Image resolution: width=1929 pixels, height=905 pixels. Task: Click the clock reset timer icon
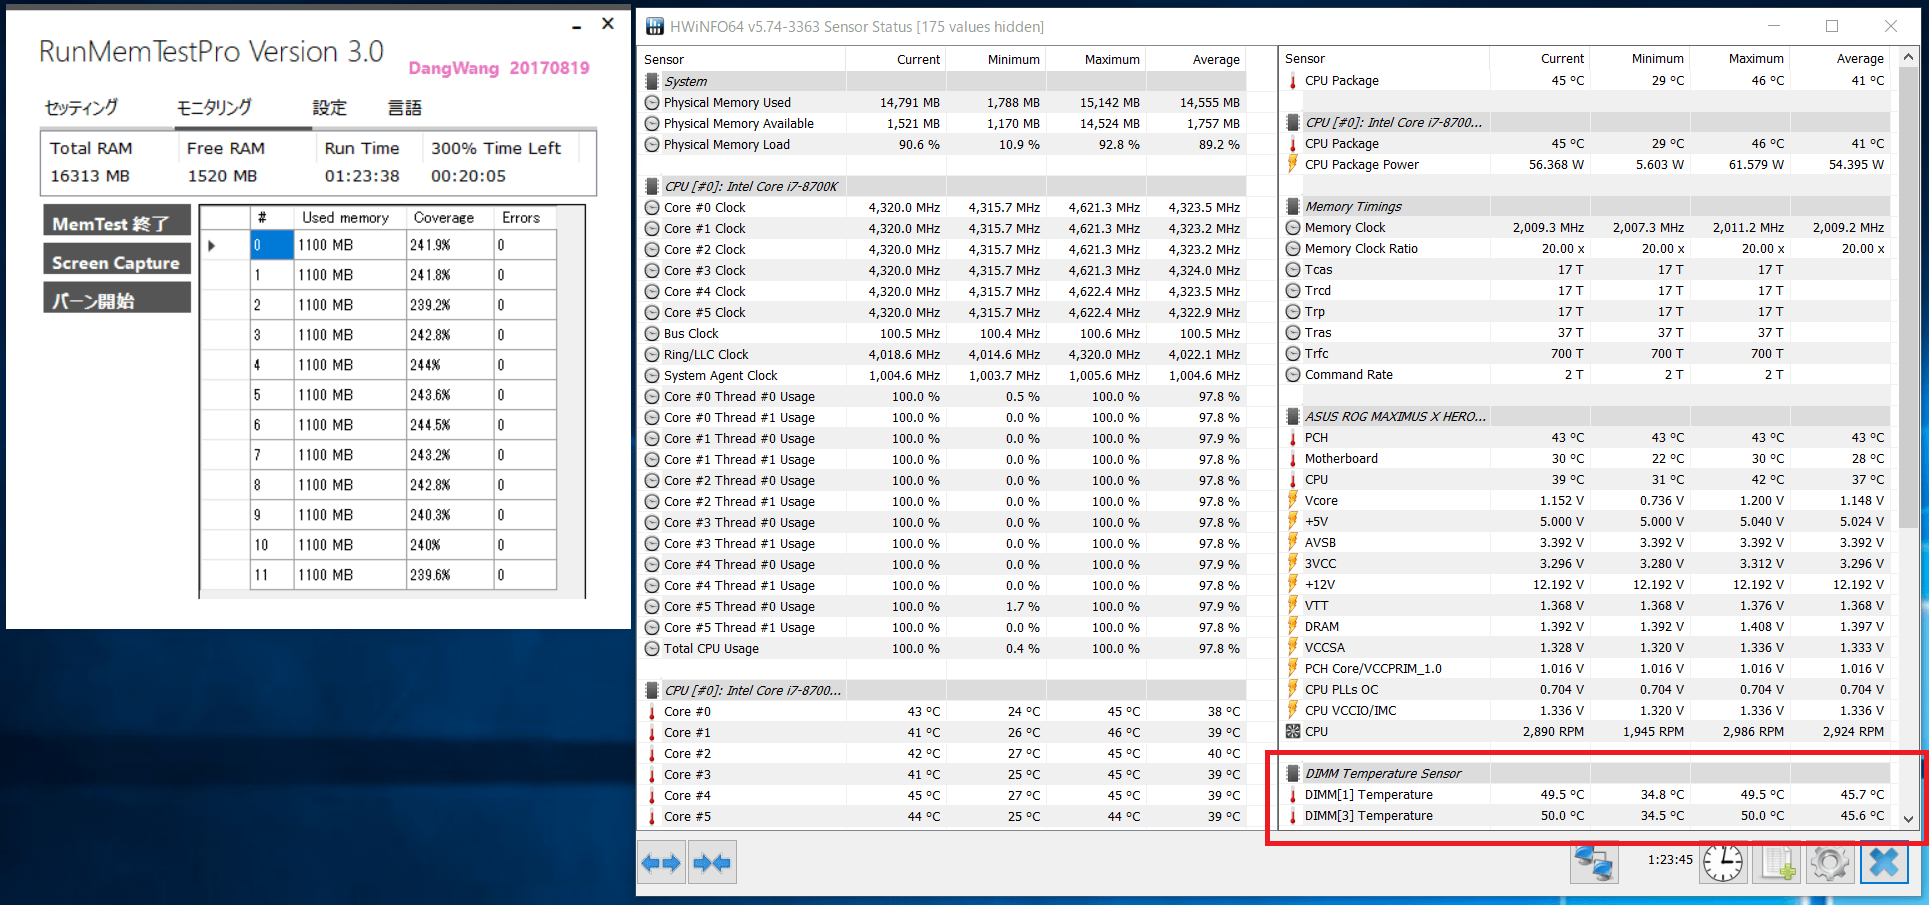[x=1723, y=862]
